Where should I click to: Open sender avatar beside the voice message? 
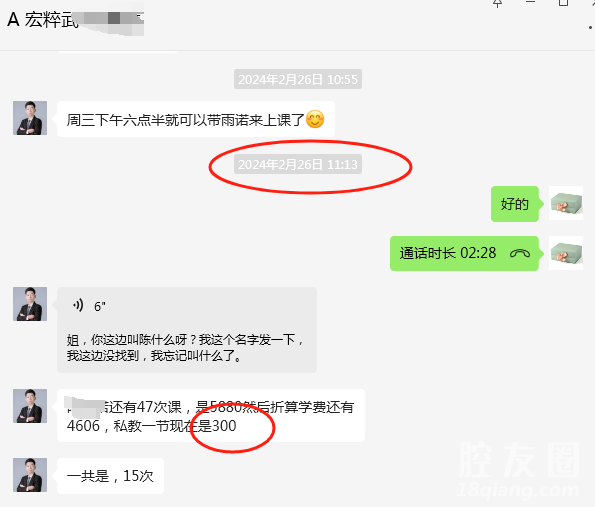click(x=30, y=304)
